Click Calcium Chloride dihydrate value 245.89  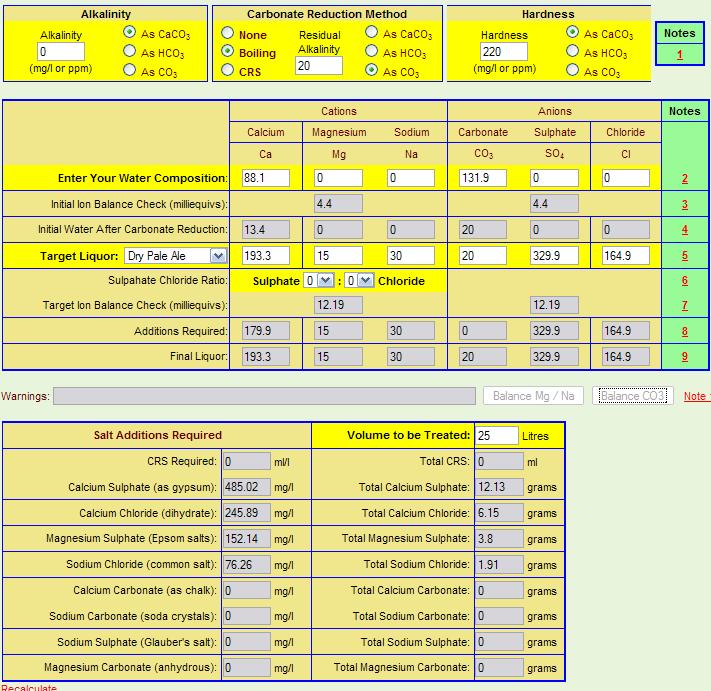pyautogui.click(x=247, y=513)
